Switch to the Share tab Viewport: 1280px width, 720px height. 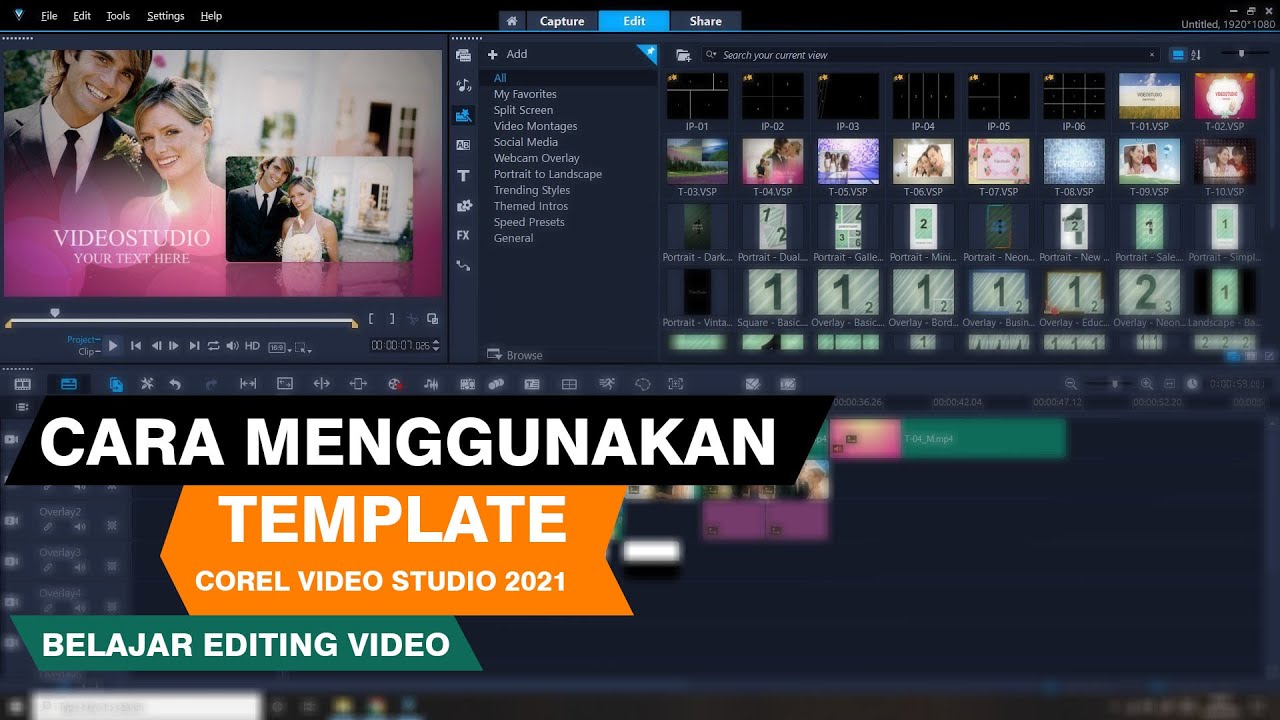tap(705, 21)
